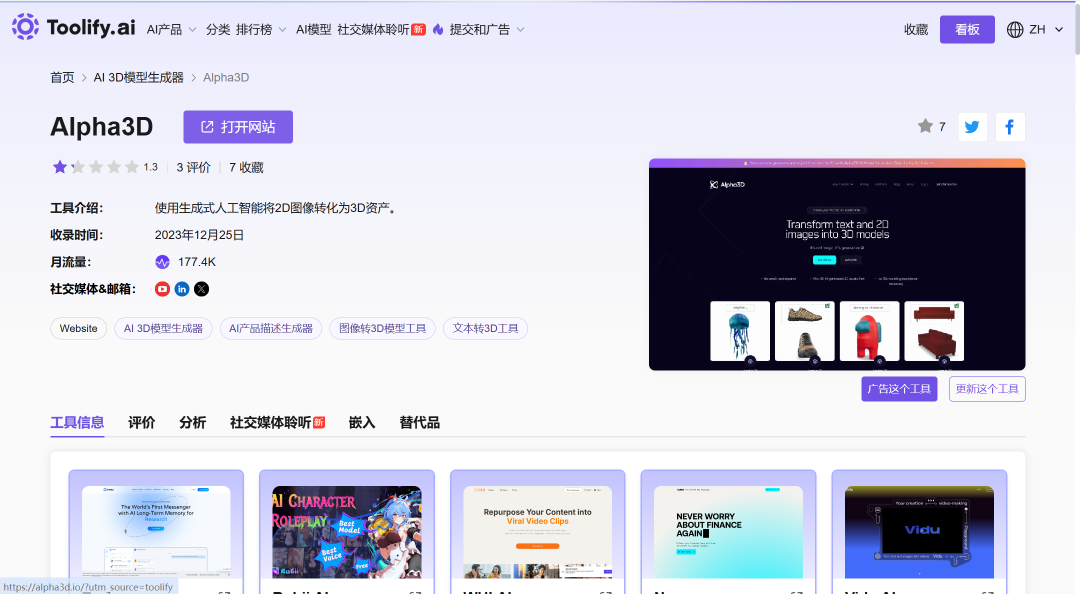Click the favorite star icon showing 7
Screen dimensions: 1080x594
coord(925,126)
